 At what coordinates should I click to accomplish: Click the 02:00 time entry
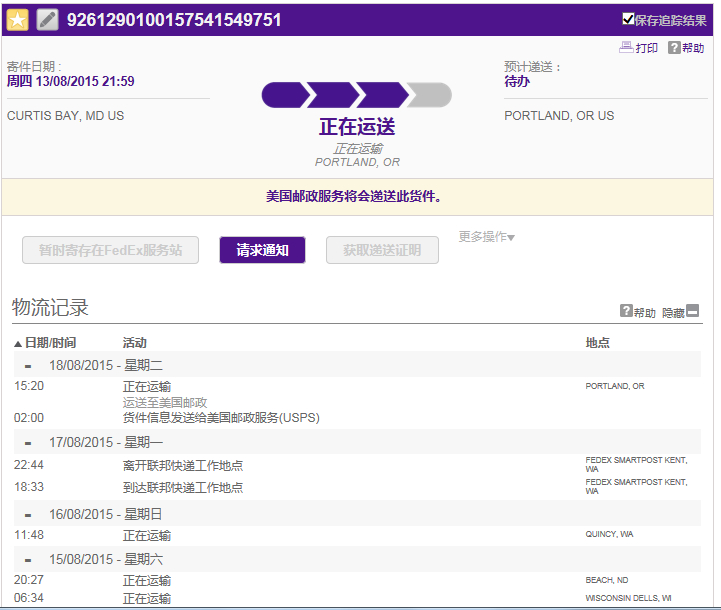click(x=29, y=418)
